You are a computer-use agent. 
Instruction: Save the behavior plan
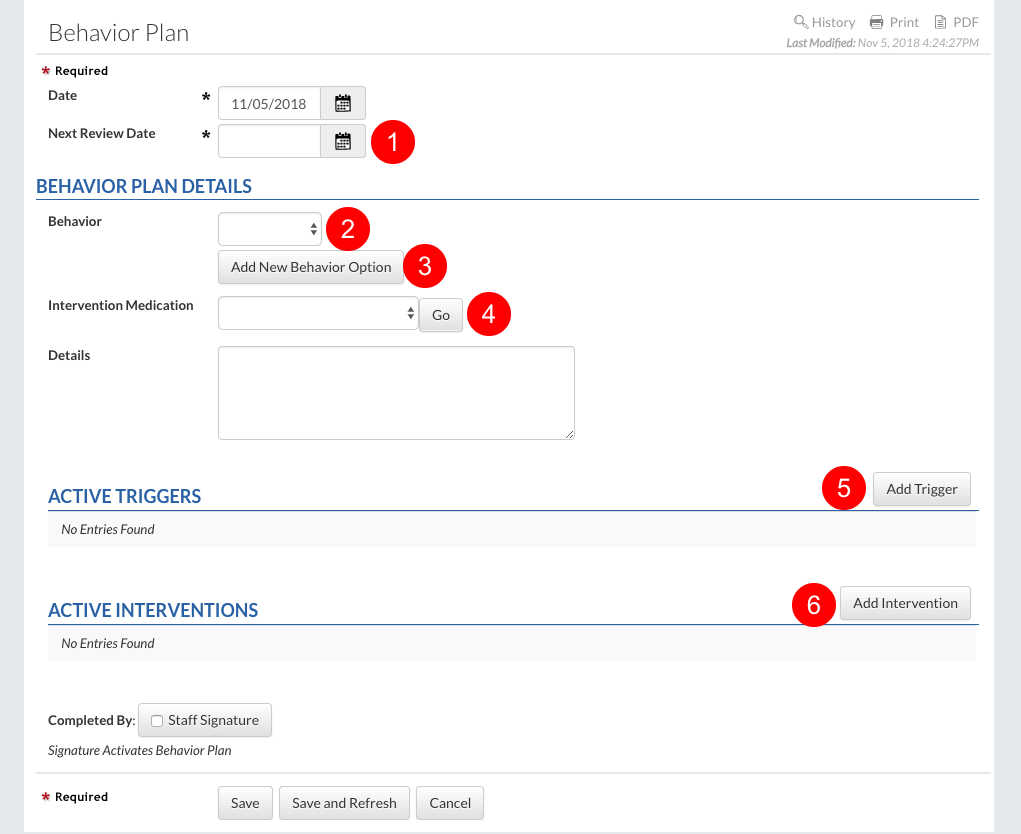coord(245,803)
